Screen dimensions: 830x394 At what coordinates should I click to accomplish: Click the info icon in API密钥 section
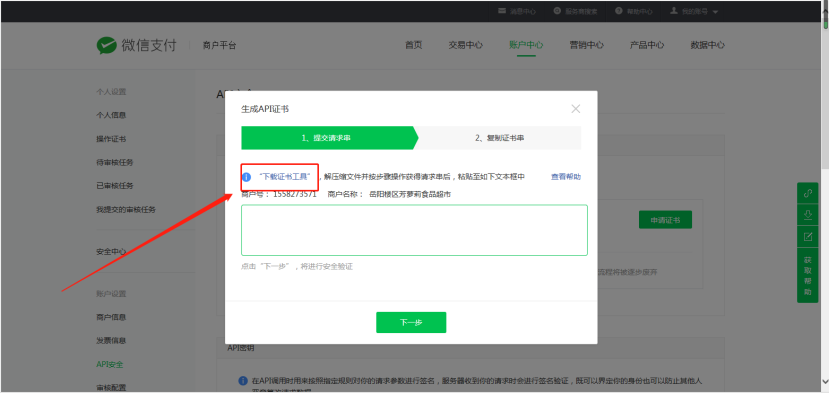243,381
